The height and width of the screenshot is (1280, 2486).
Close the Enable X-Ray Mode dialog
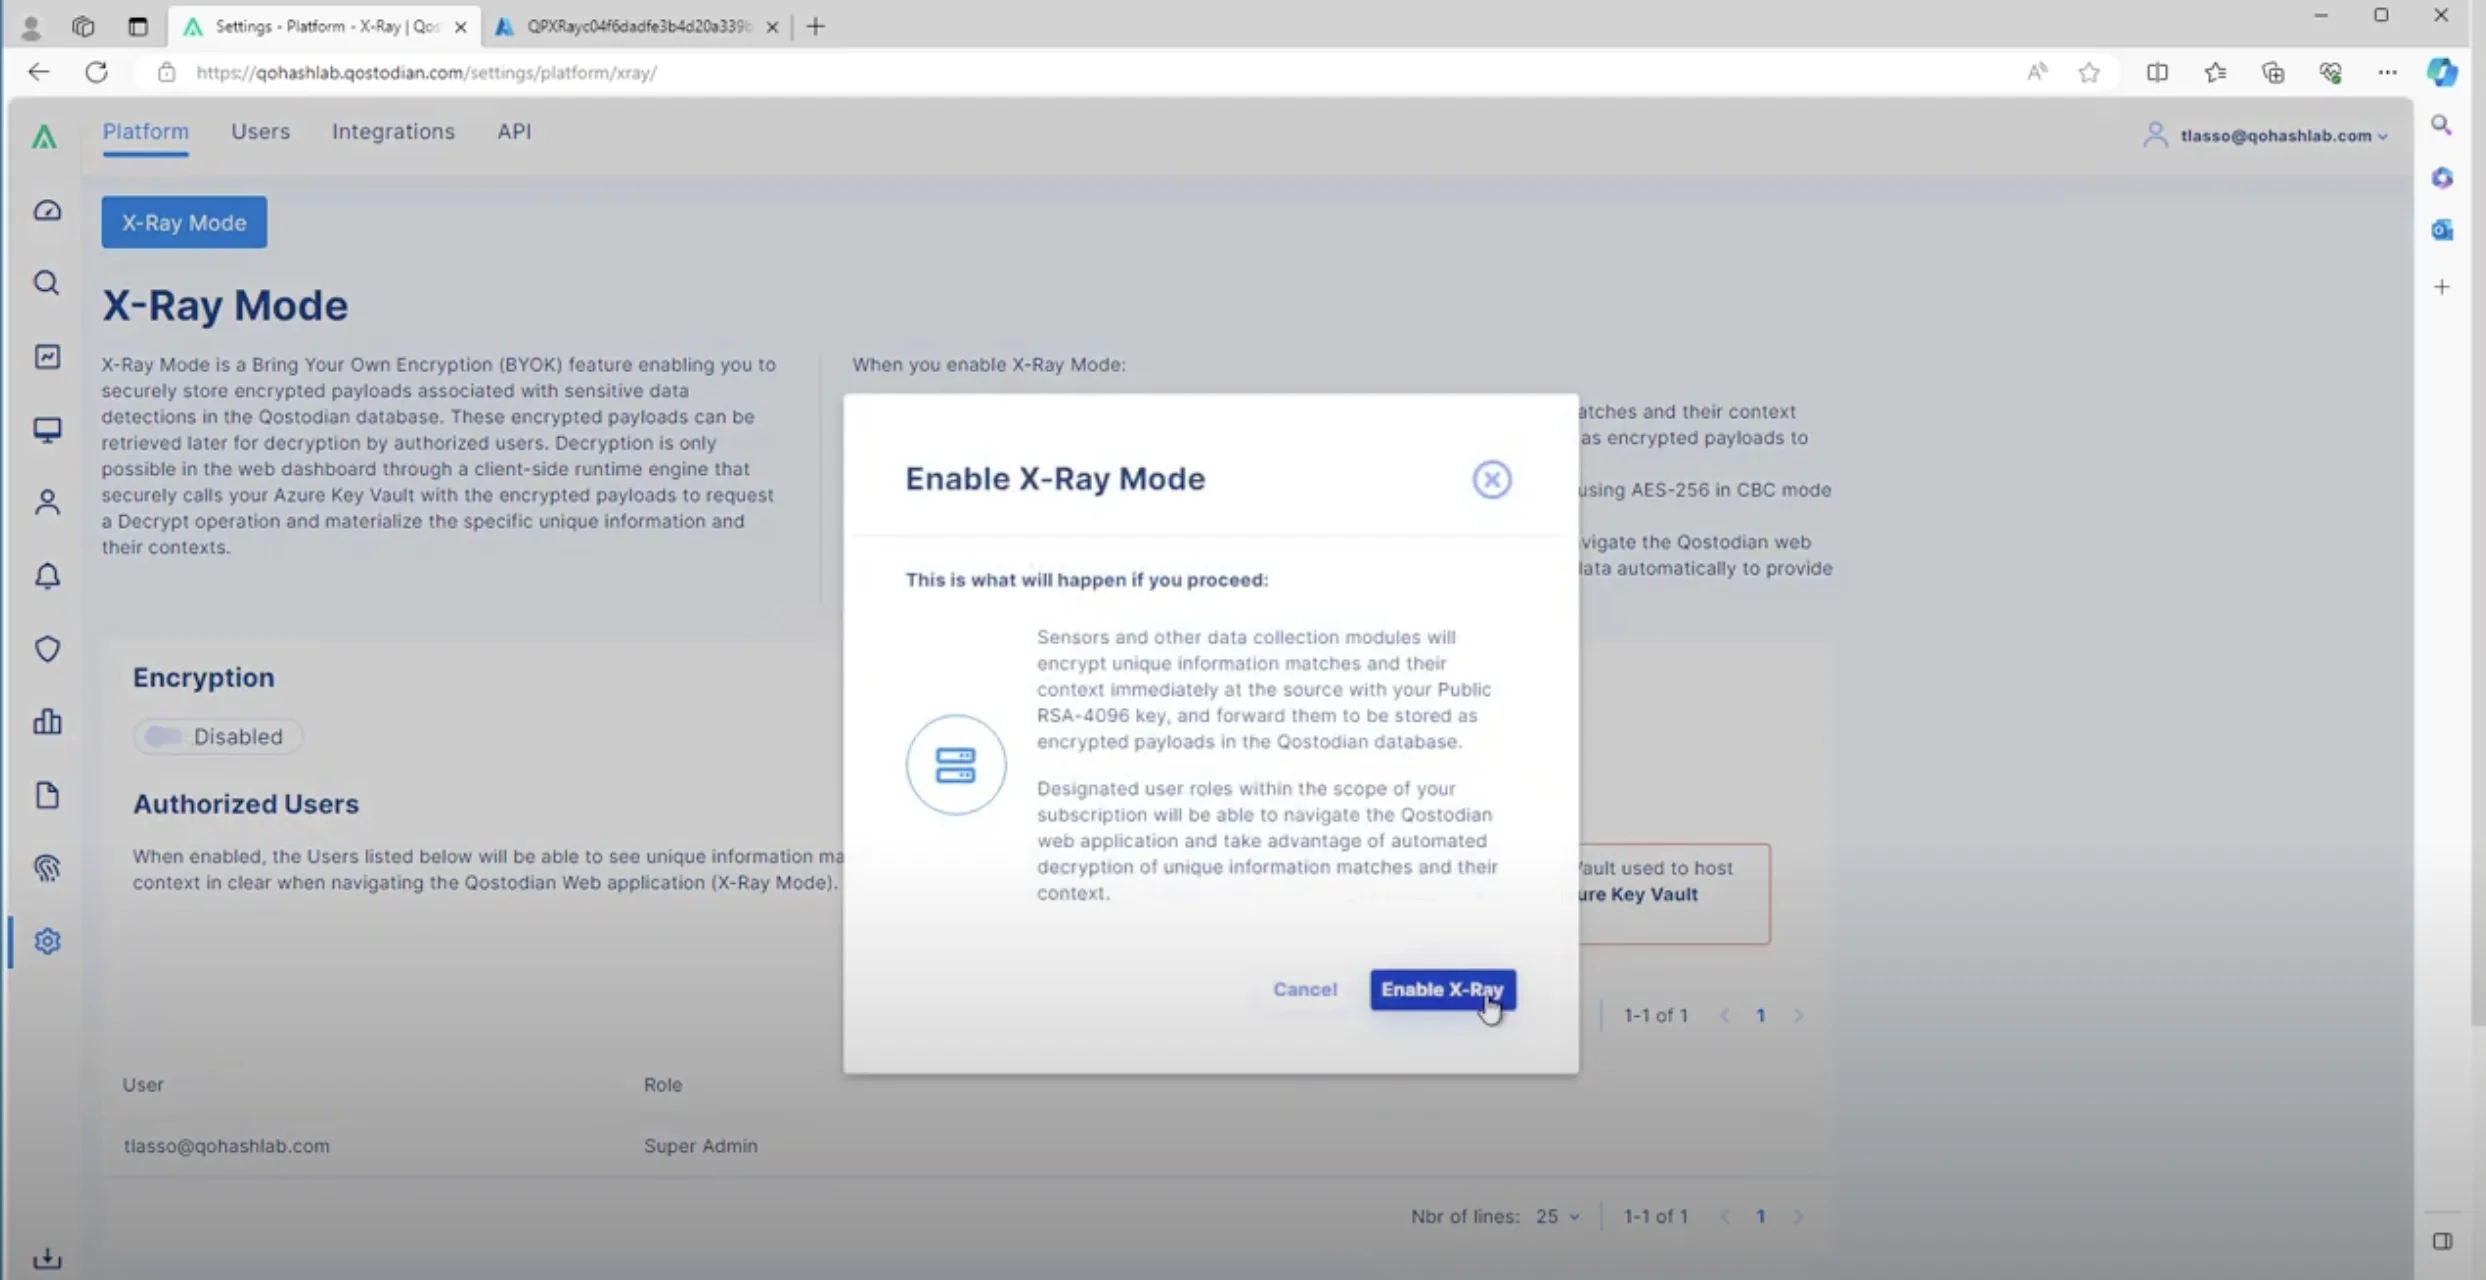coord(1491,480)
